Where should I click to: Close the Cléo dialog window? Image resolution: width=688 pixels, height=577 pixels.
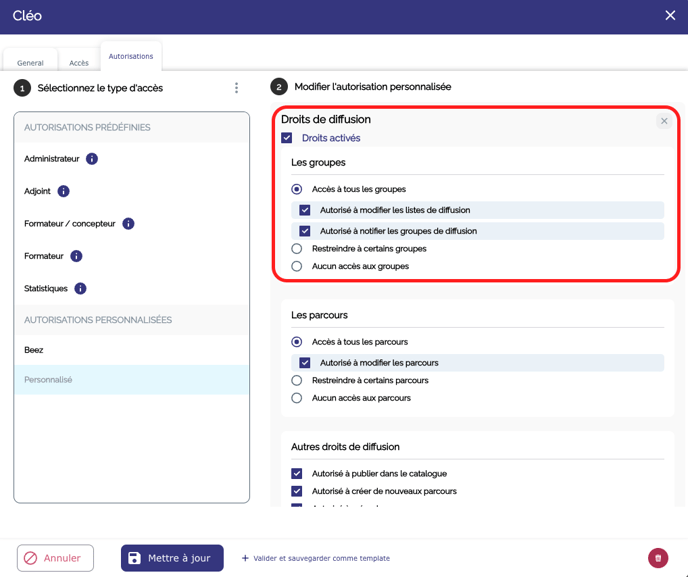click(x=670, y=16)
